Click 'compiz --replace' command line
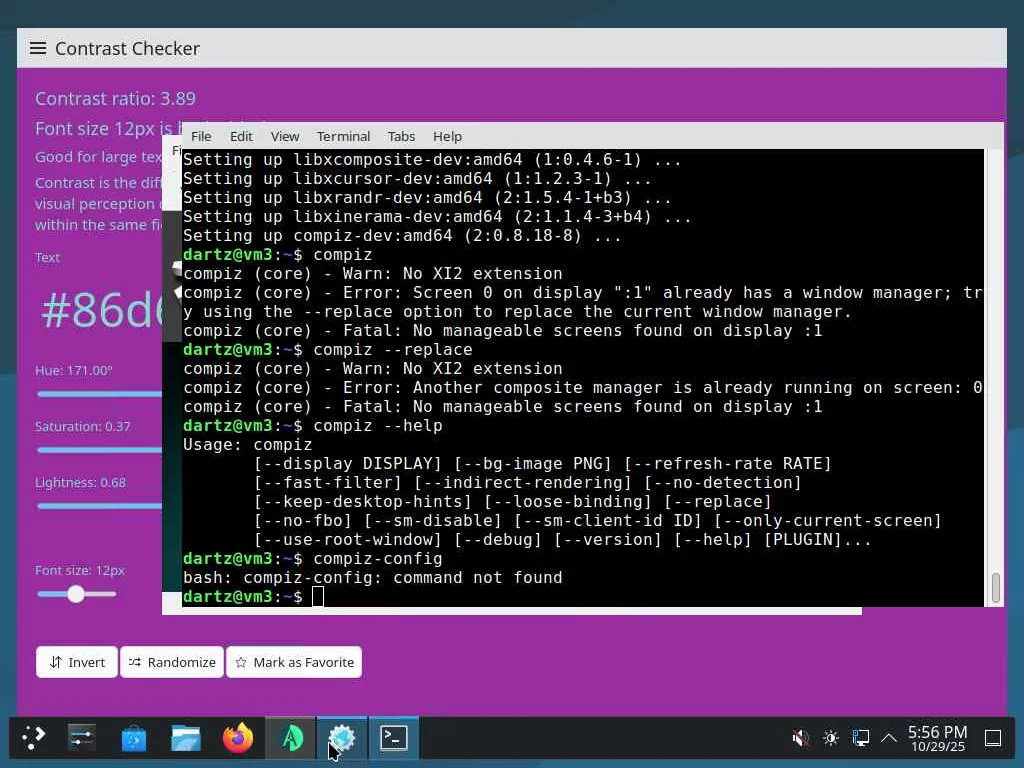The image size is (1024, 768). click(392, 350)
